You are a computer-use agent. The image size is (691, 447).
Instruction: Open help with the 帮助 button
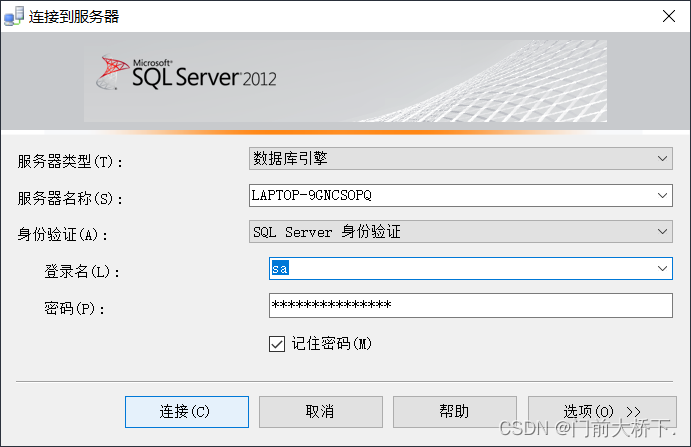click(454, 411)
